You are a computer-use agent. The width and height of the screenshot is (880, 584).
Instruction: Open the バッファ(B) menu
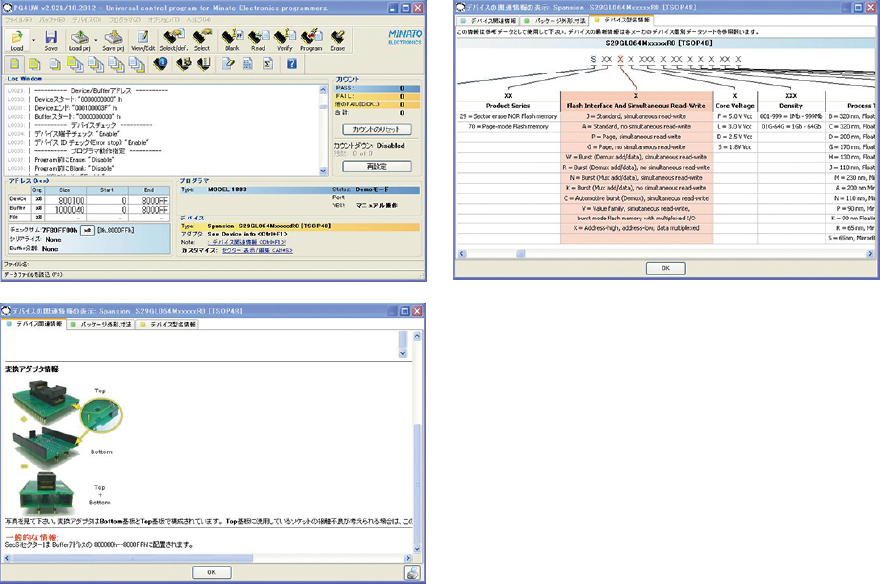click(x=52, y=20)
